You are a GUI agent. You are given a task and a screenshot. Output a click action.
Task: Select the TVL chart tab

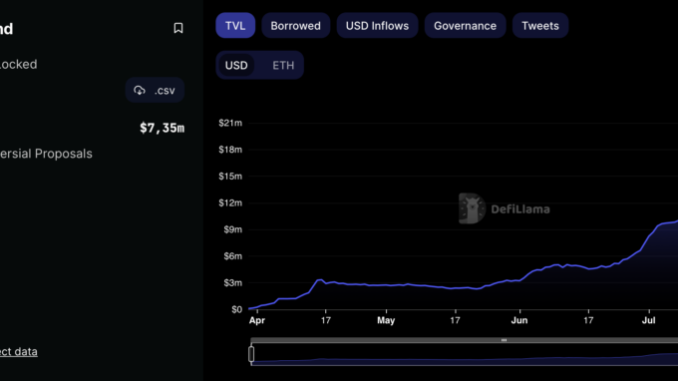[235, 26]
